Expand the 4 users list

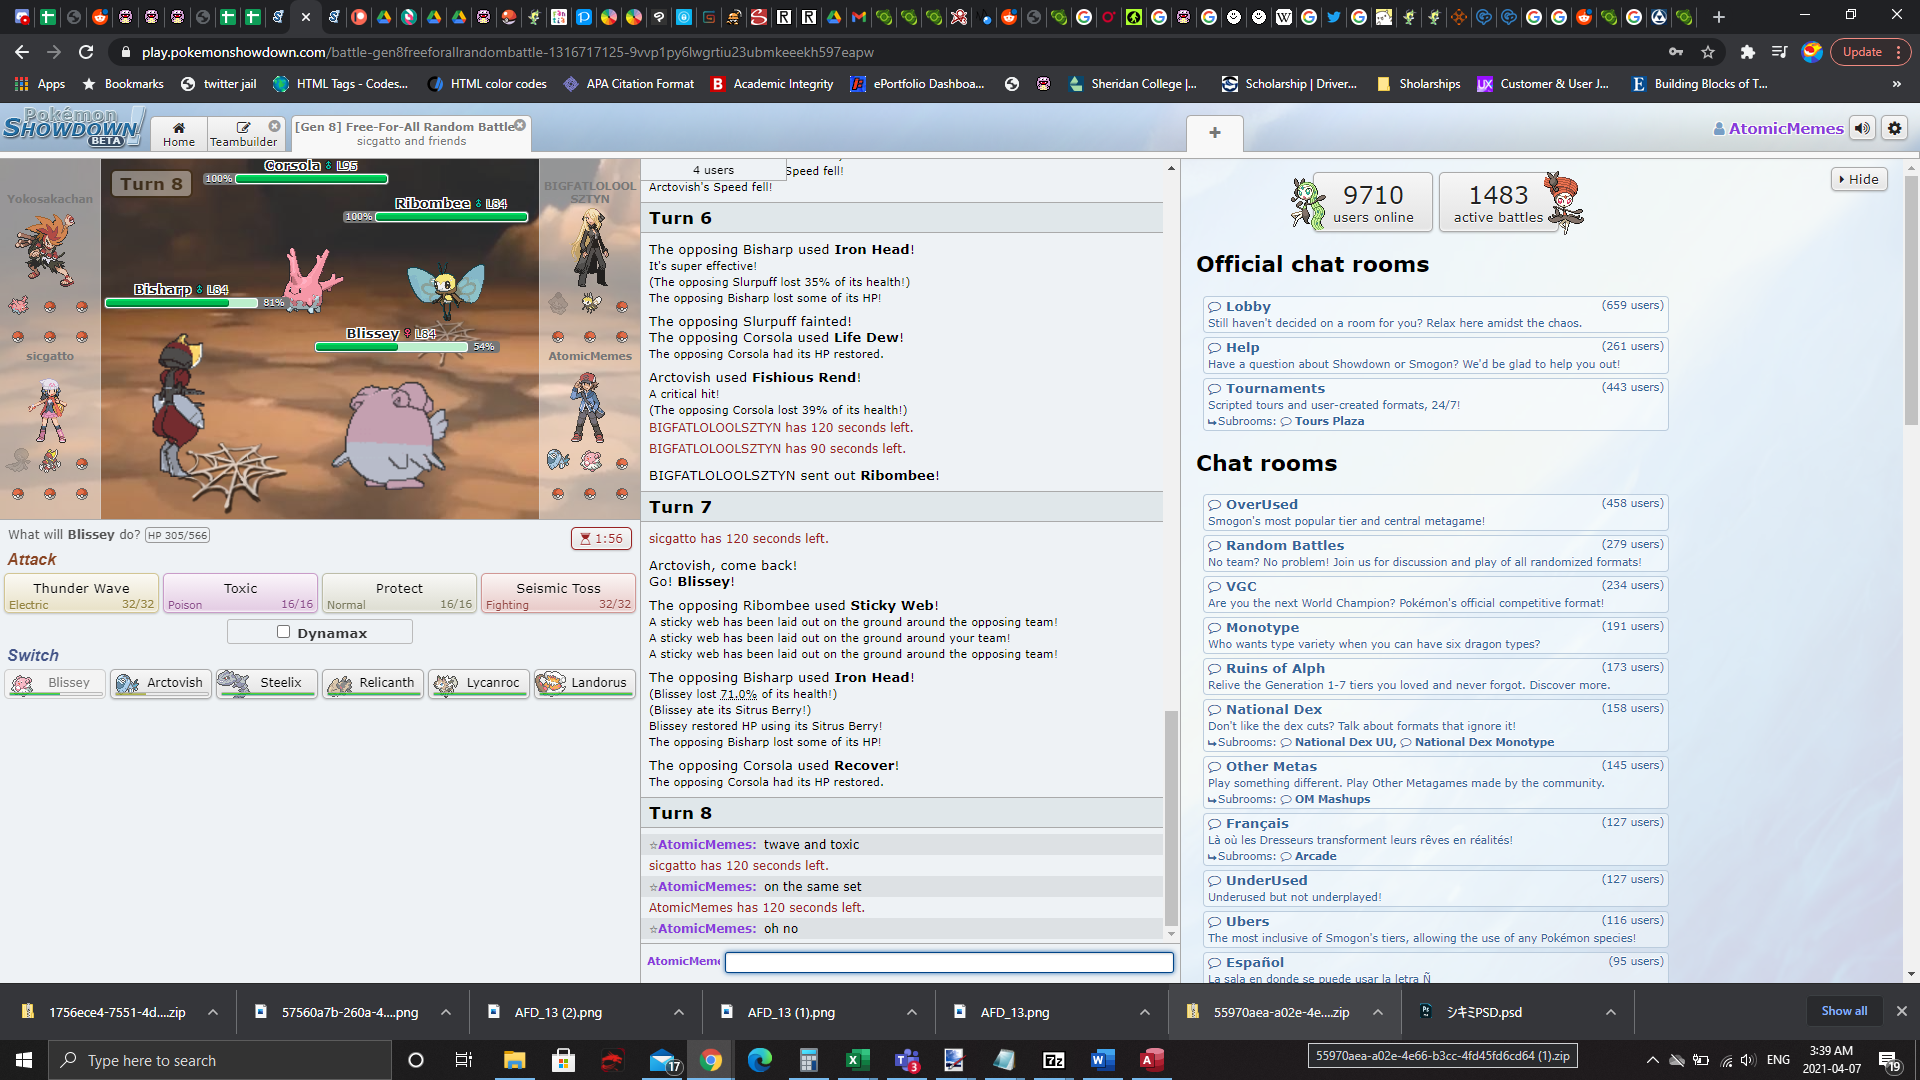[713, 170]
